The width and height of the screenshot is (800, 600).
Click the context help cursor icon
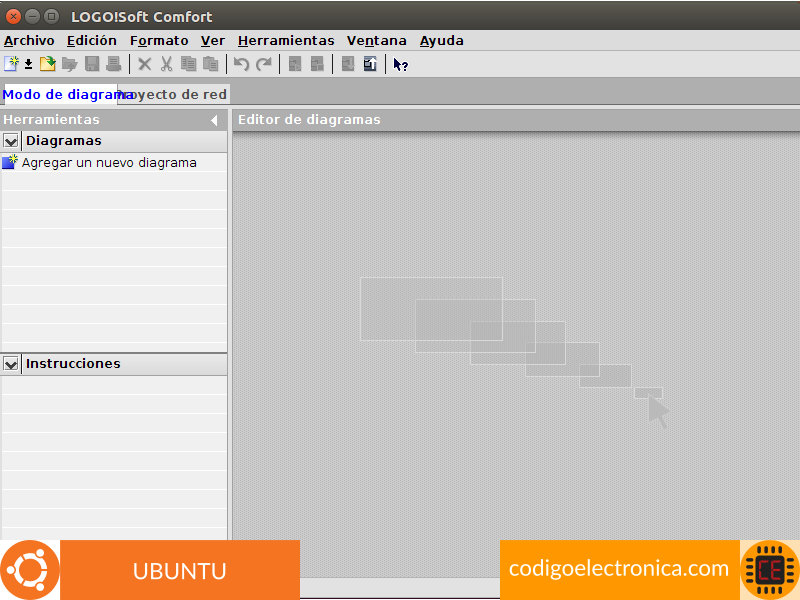tap(400, 64)
